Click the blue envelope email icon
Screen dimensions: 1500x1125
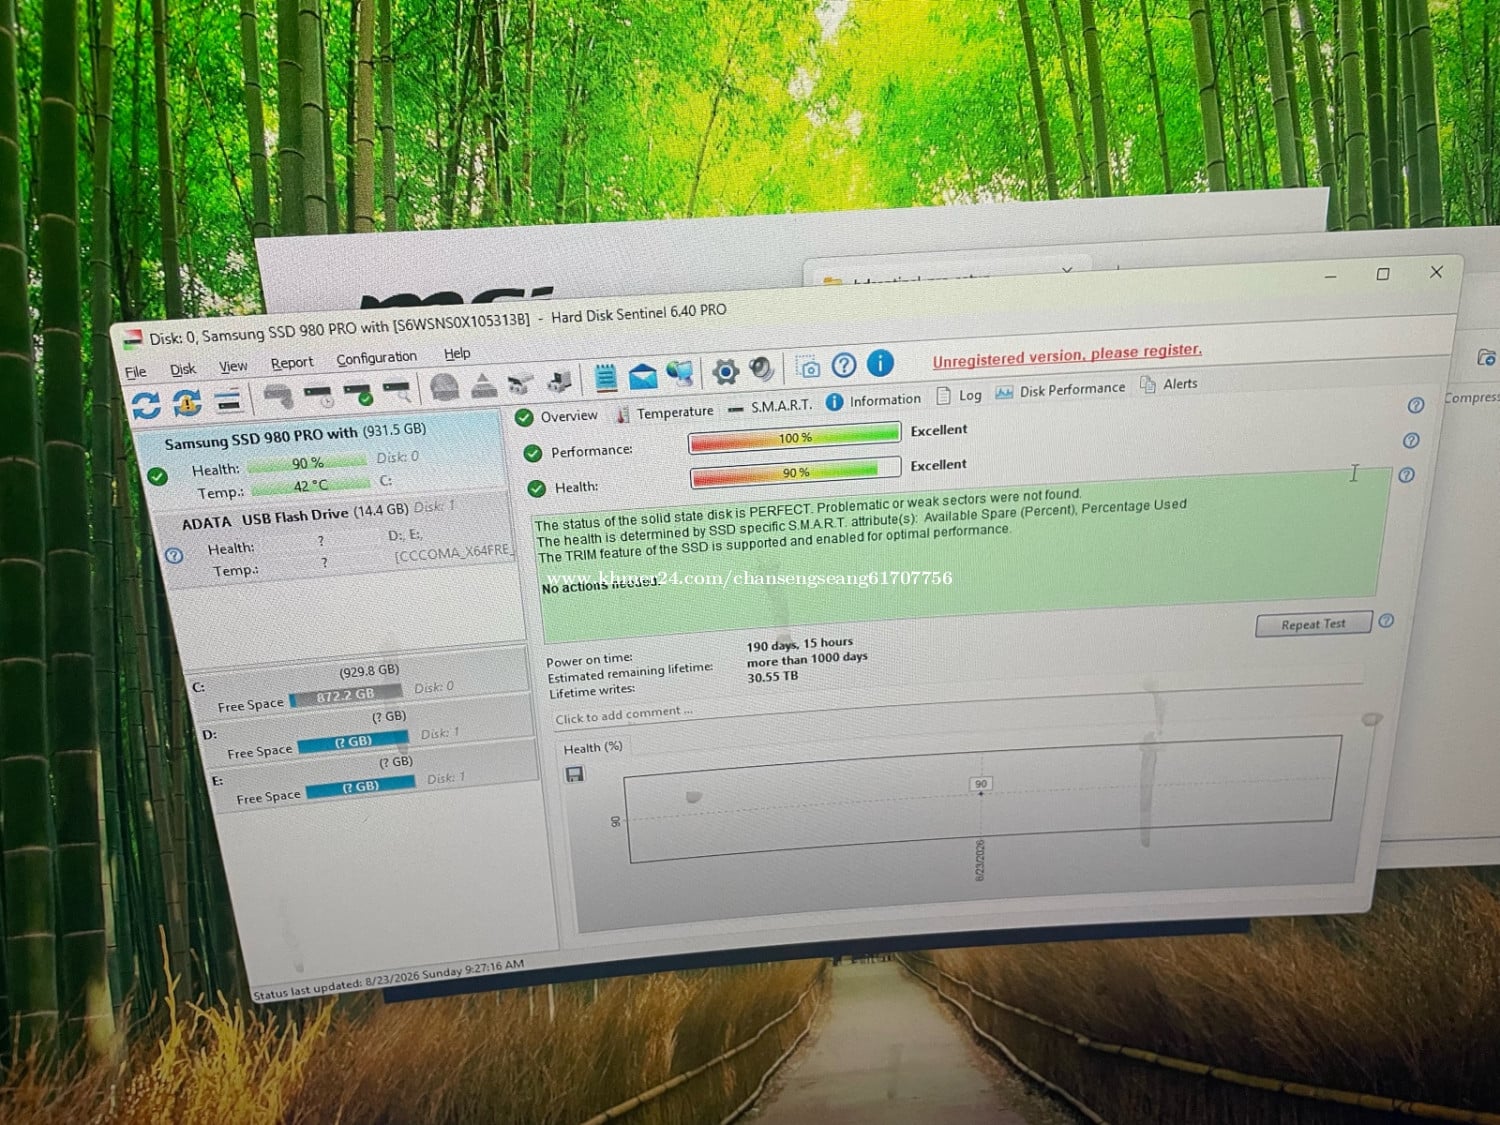coord(643,376)
